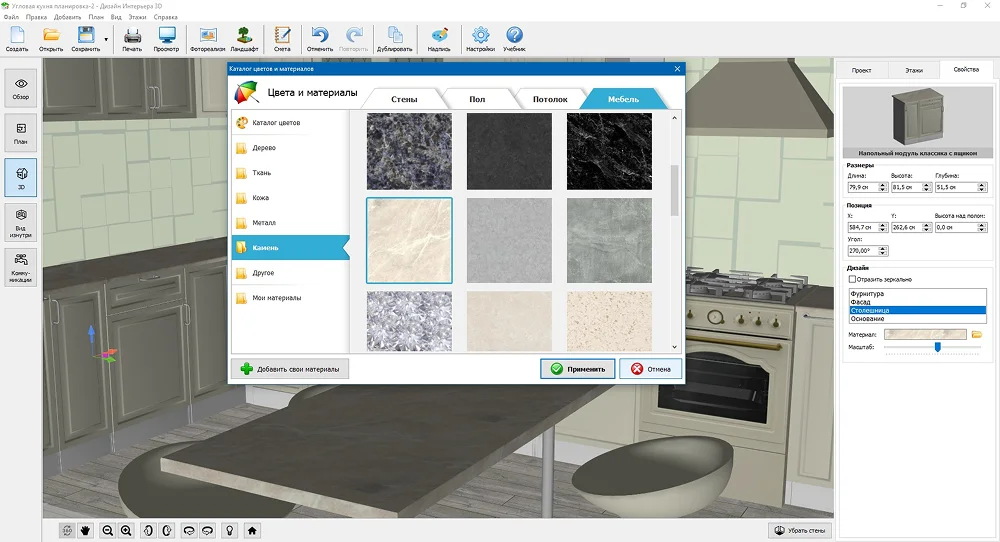Click the Дублировать duplicate icon
The height and width of the screenshot is (542, 1000).
[x=395, y=39]
